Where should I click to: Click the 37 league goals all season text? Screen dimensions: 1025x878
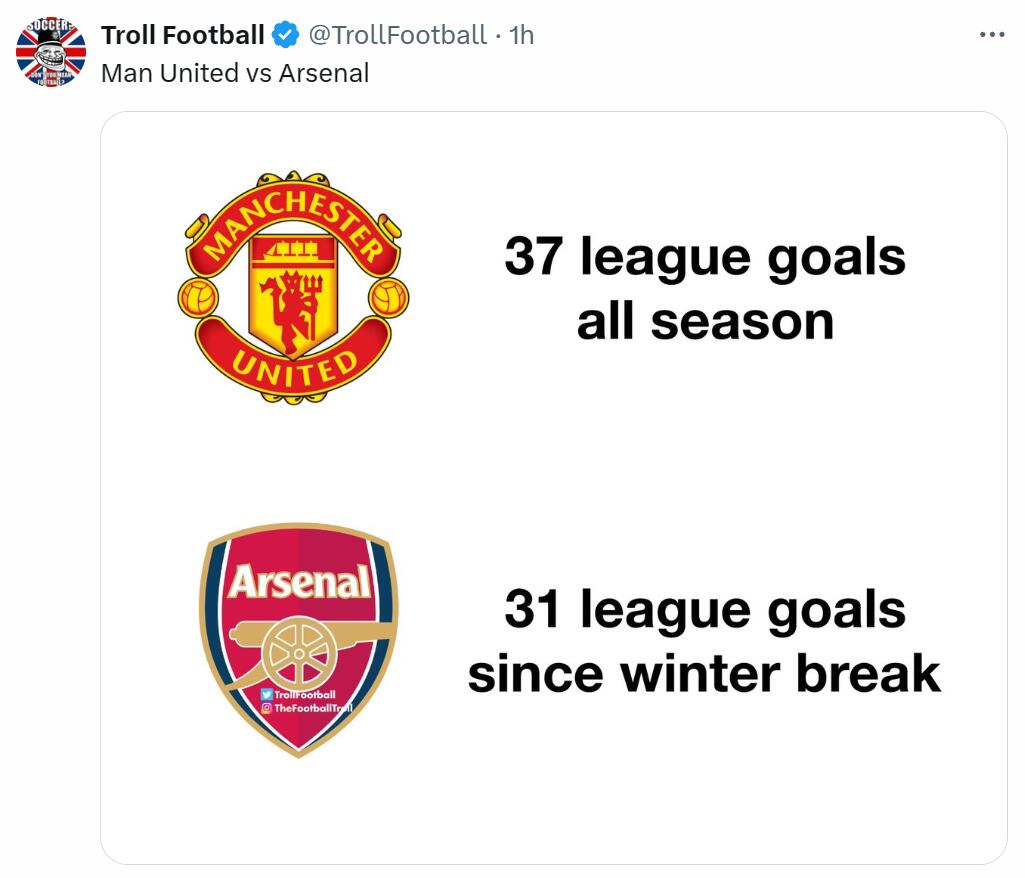tap(704, 289)
